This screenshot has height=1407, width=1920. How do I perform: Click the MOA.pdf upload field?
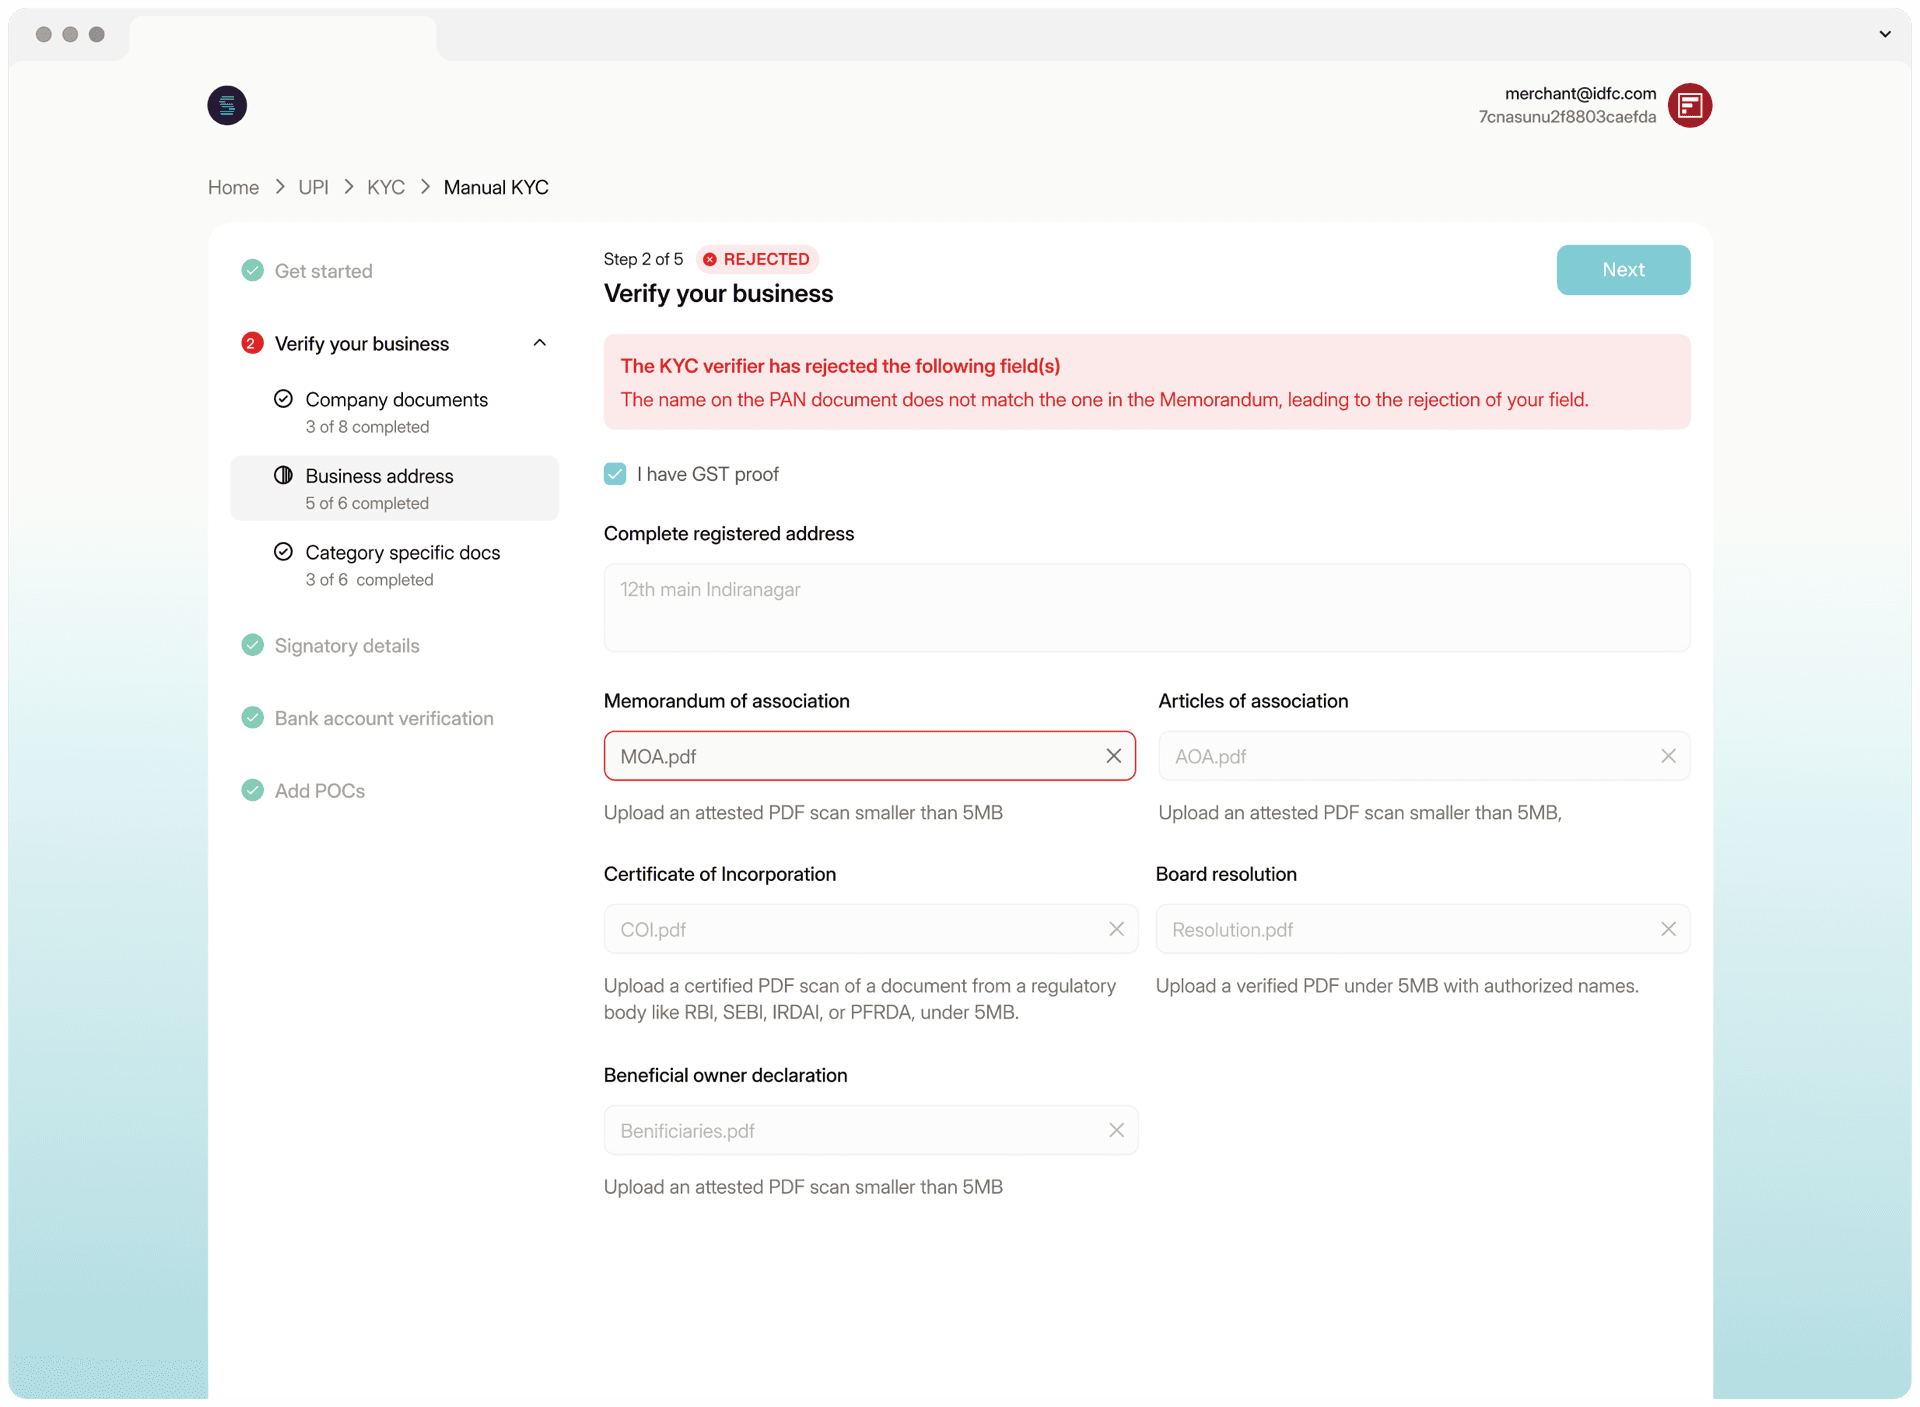click(x=869, y=756)
